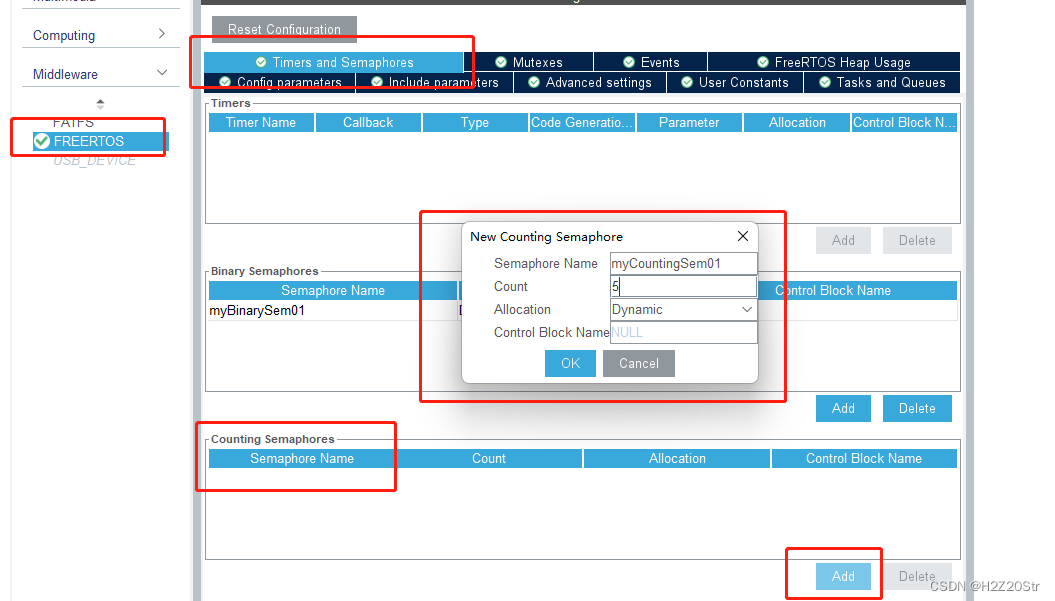1055x601 pixels.
Task: Click the Control Block Name field
Action: (x=684, y=332)
